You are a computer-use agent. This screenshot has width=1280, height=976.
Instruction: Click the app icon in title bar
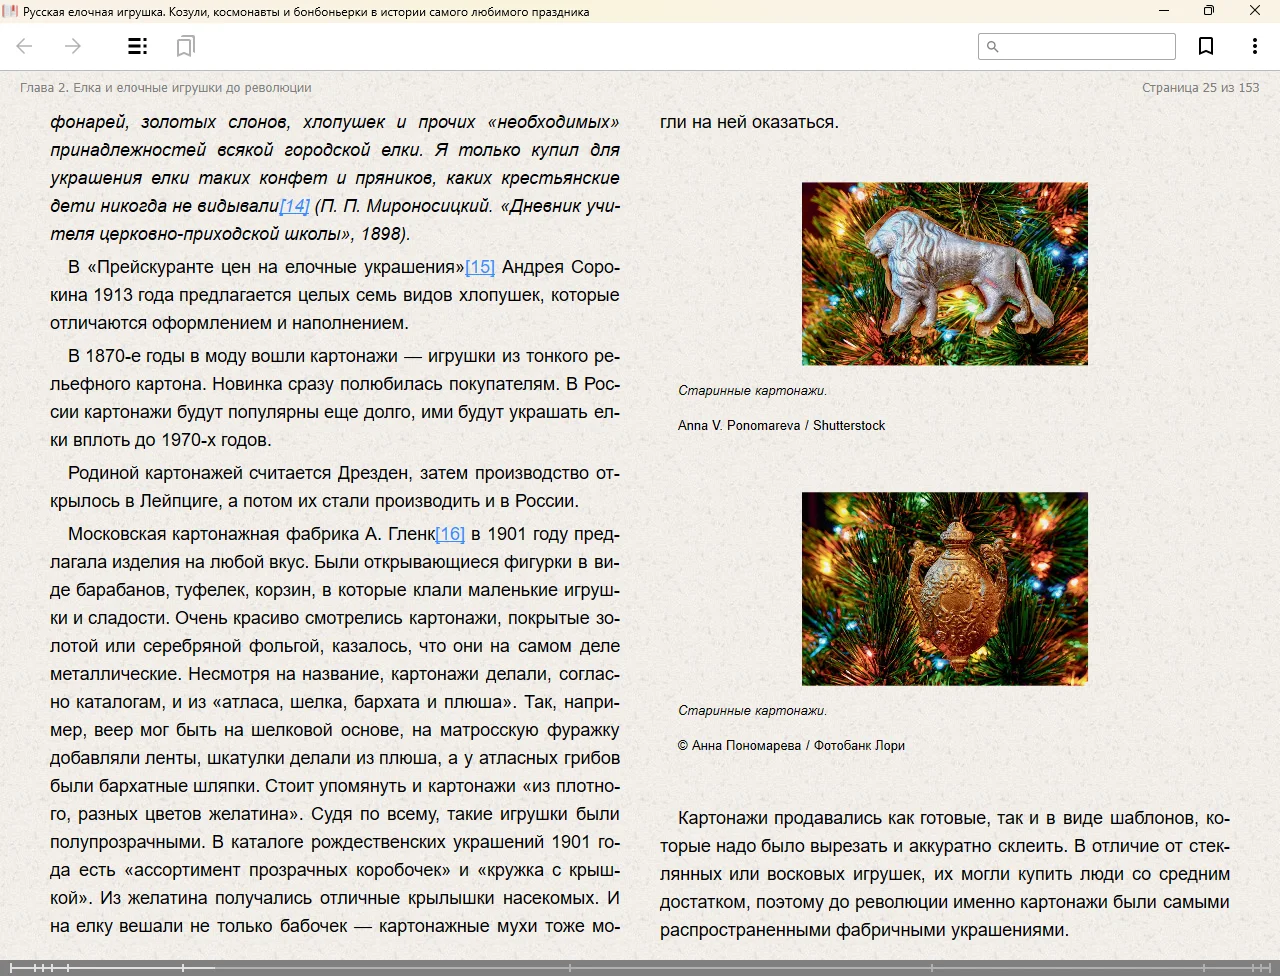[10, 11]
